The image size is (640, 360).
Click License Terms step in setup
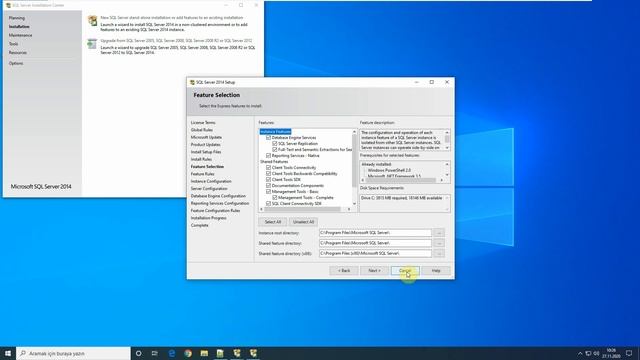click(x=203, y=122)
